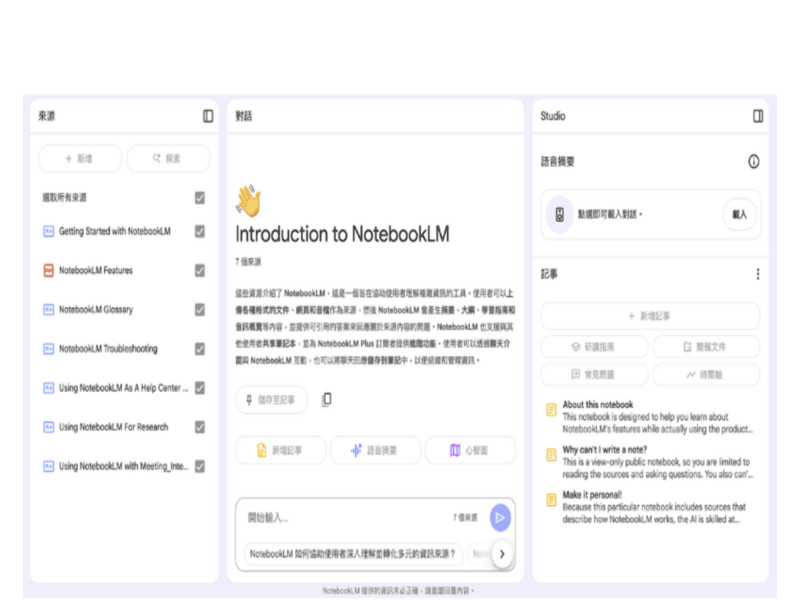Click Using NotebookLM For Research document icon

point(48,427)
